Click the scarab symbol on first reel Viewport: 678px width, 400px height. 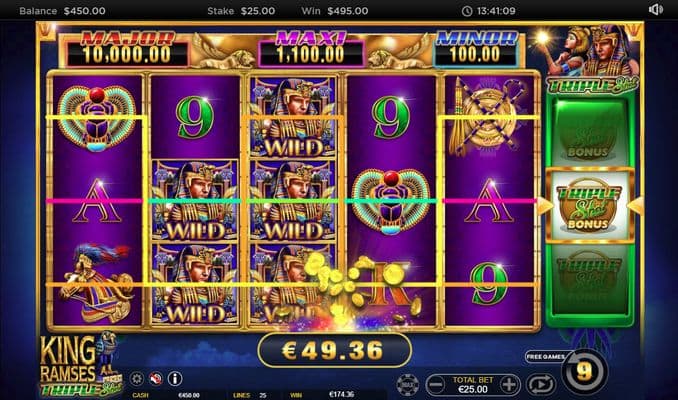point(96,117)
